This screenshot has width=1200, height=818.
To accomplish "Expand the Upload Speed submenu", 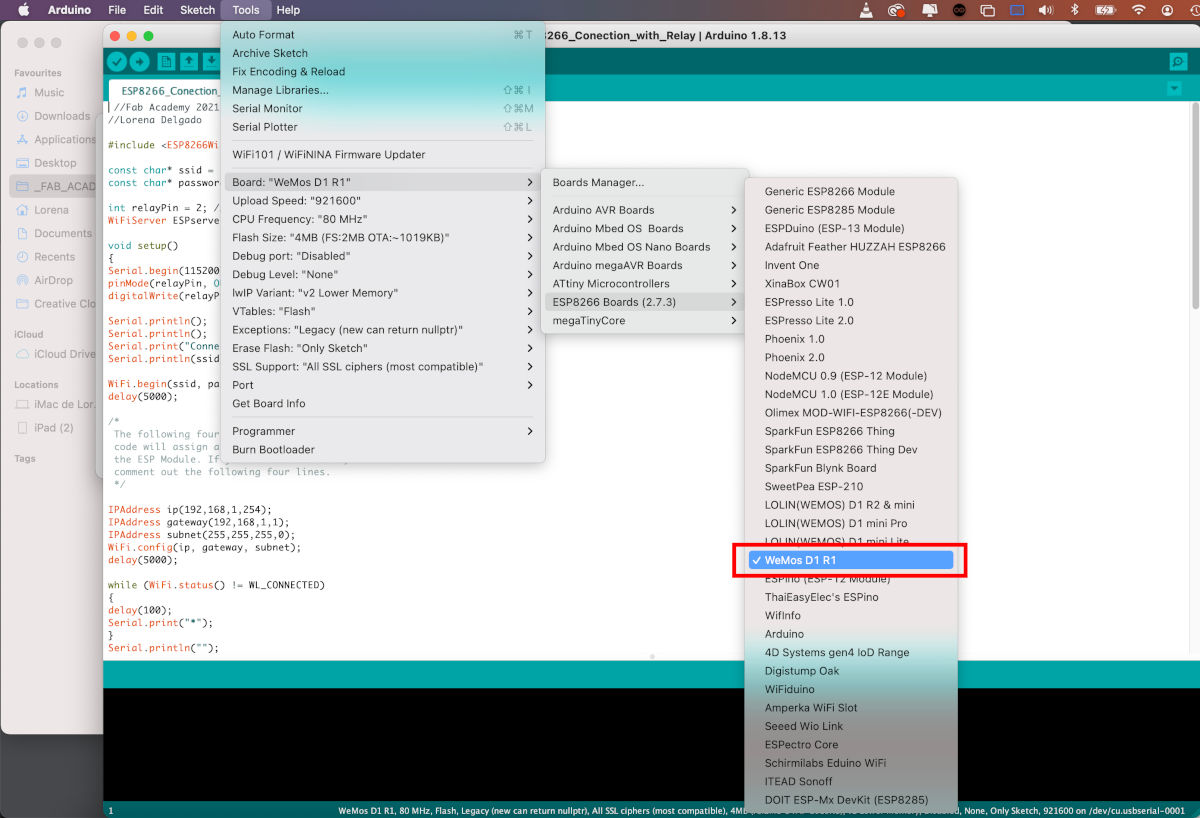I will [382, 200].
